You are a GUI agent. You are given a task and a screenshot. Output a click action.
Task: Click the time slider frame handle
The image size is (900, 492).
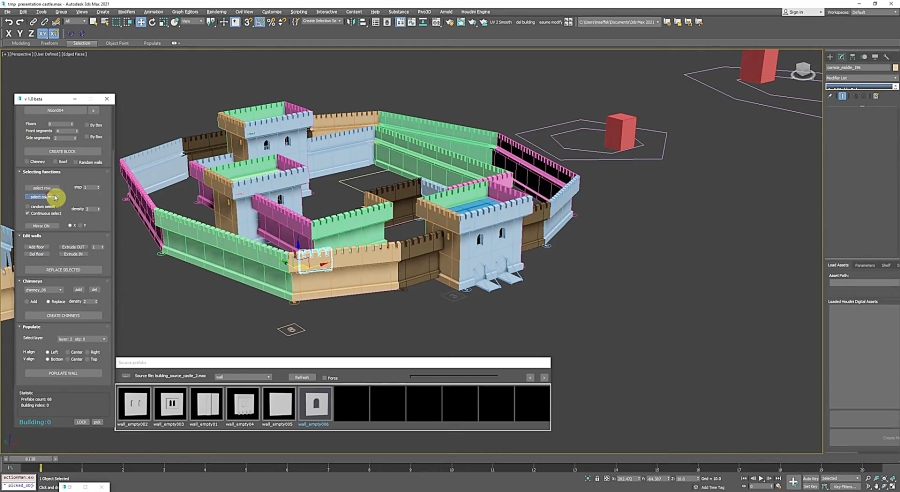coord(30,459)
